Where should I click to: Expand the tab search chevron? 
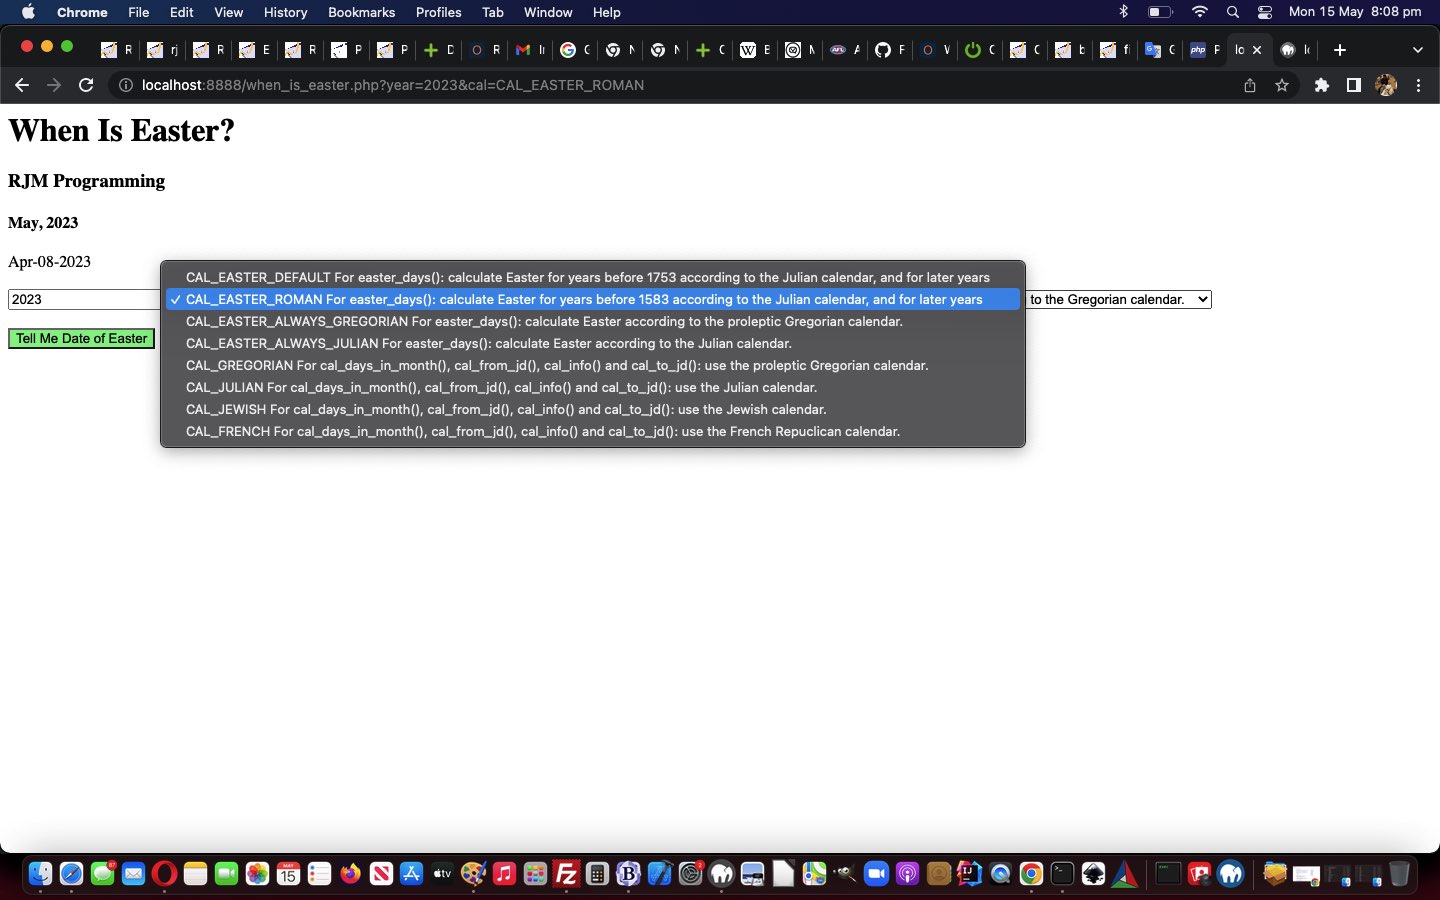point(1417,49)
